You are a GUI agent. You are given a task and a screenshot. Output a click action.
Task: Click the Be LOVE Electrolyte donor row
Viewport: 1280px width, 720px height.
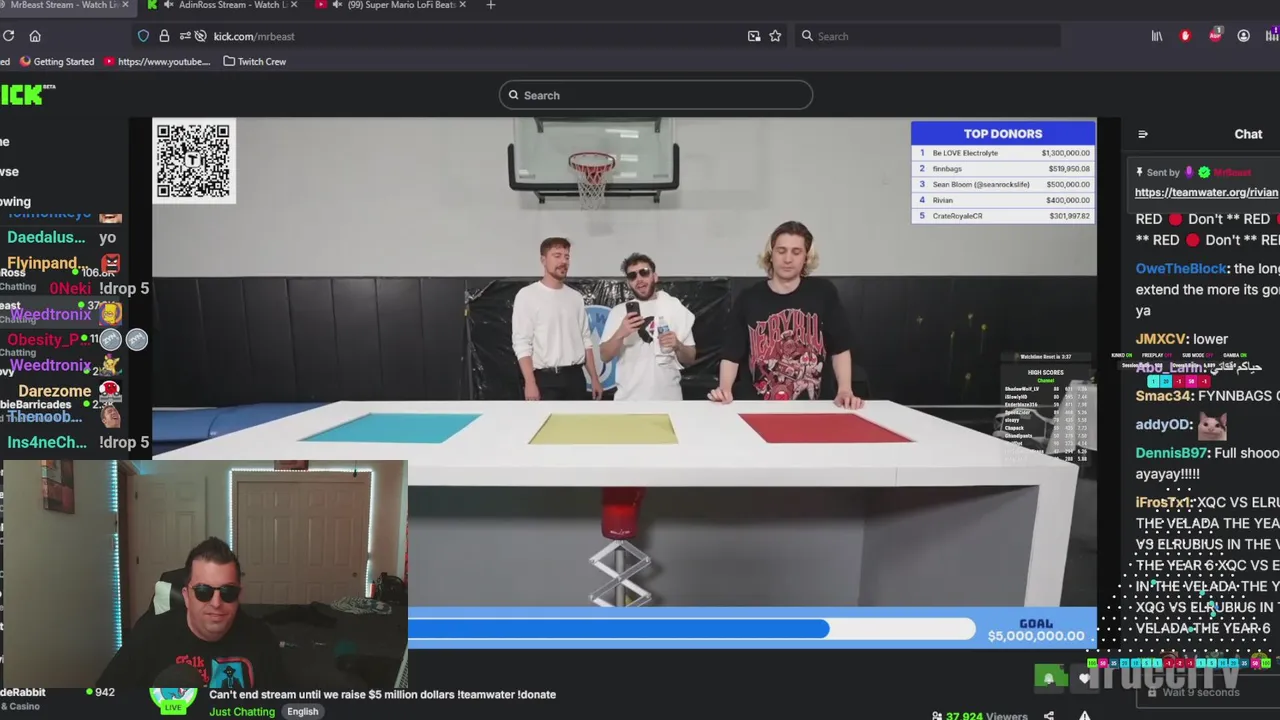1003,153
